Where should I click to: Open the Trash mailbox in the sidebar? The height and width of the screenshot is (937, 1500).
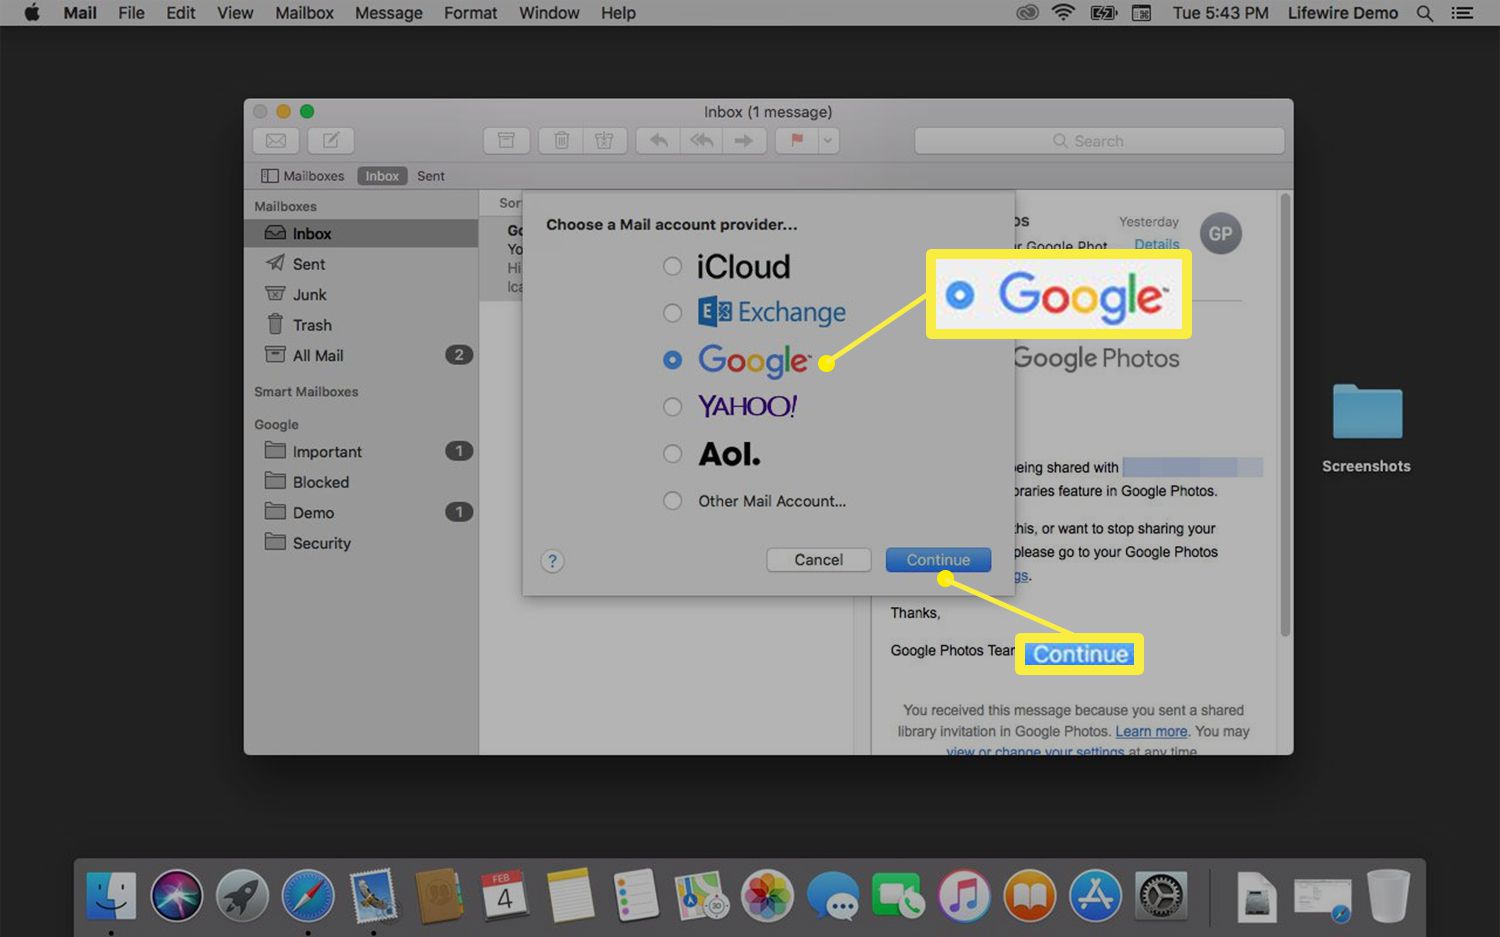pyautogui.click(x=361, y=325)
